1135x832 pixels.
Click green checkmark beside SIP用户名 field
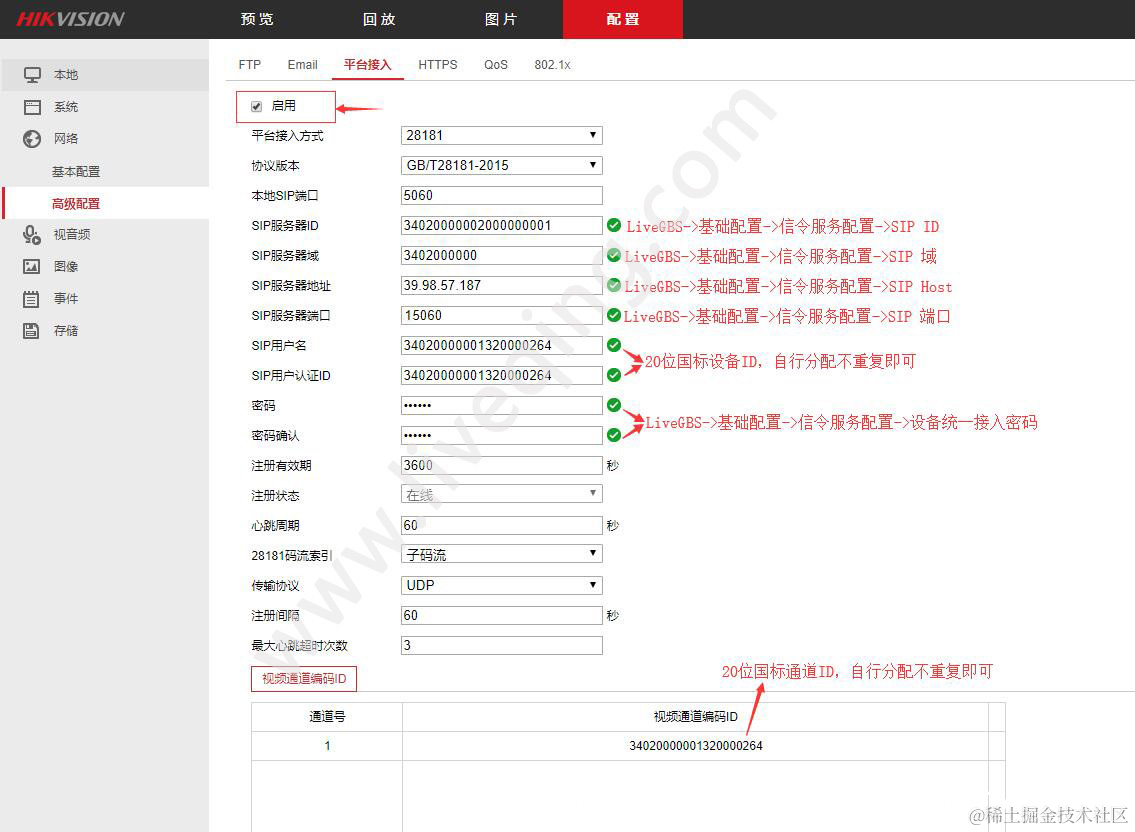click(x=613, y=345)
